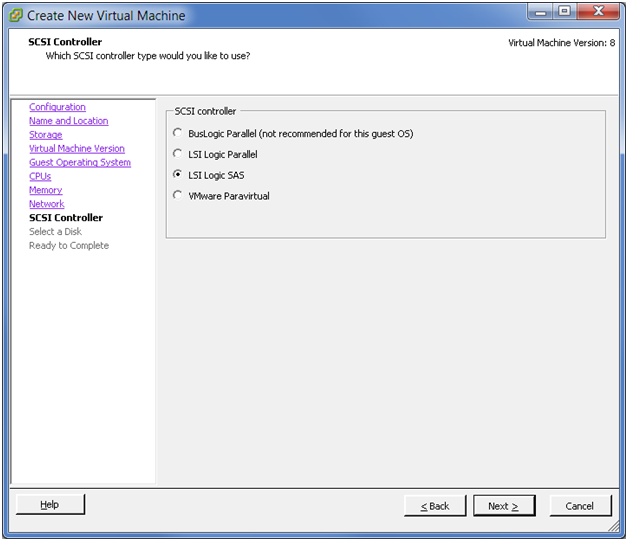Screen dimensions: 628x541
Task: Open the Memory step link
Action: (45, 190)
